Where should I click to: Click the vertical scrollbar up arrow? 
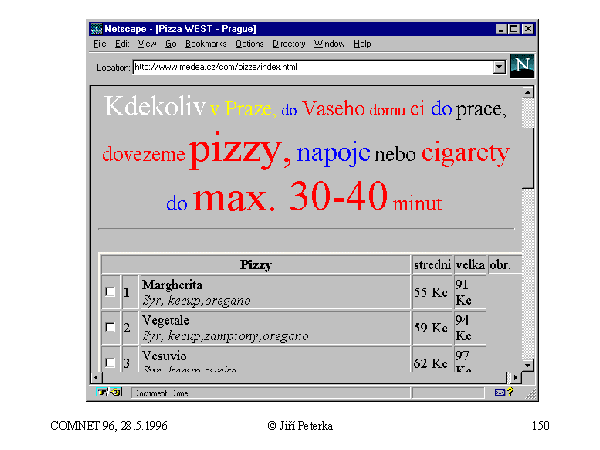coord(528,92)
